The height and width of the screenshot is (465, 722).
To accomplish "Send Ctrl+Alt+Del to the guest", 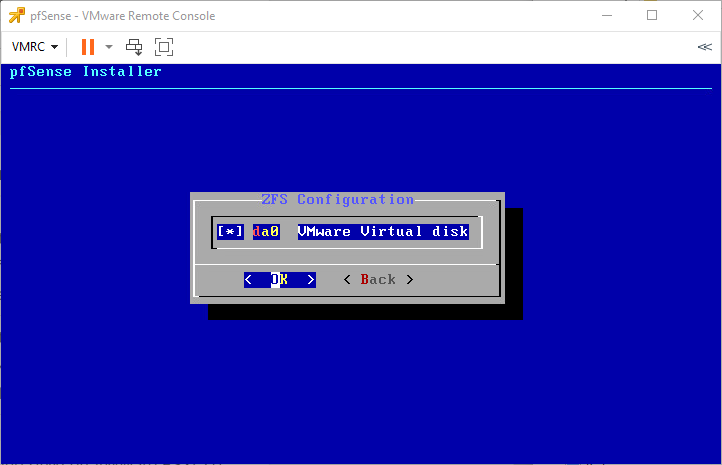I will (x=134, y=47).
